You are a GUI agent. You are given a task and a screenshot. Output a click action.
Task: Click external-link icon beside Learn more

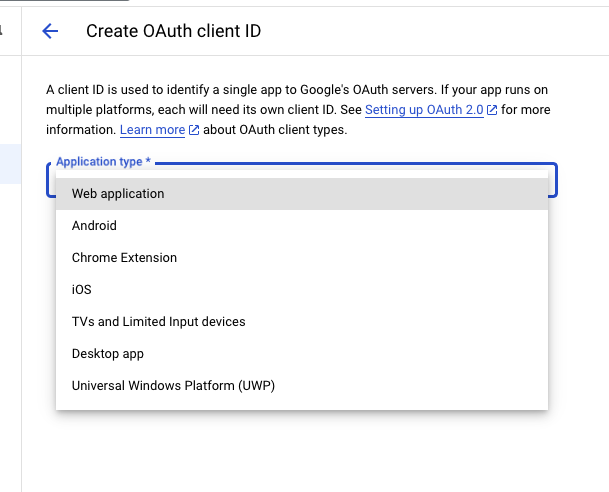193,130
